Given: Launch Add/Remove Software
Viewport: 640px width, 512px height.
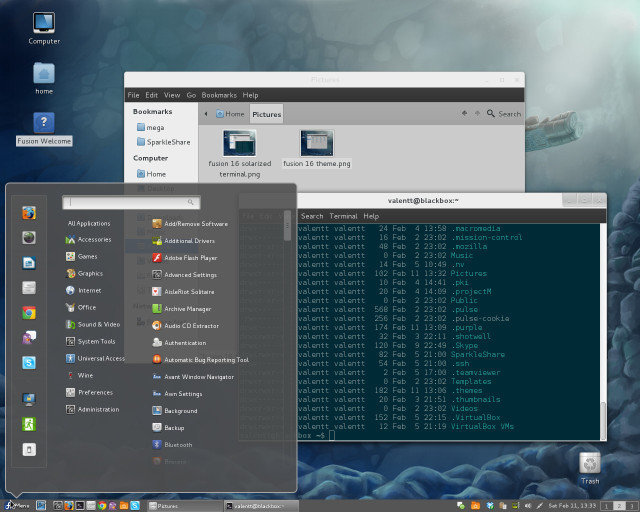Looking at the screenshot, I should [190, 224].
